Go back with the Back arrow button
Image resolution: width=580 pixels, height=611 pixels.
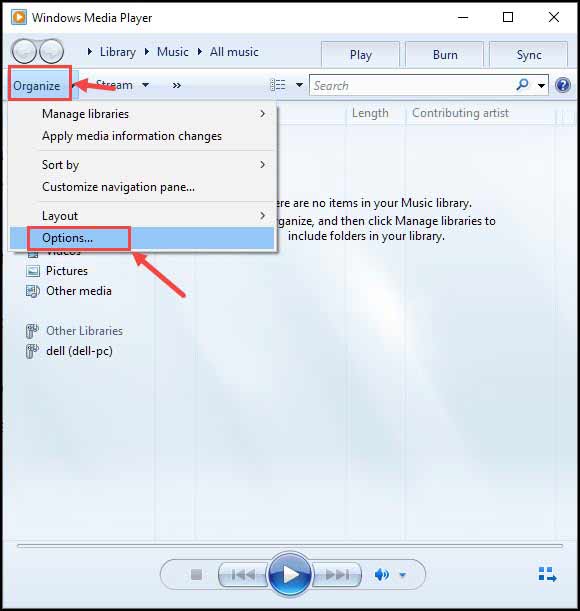point(24,51)
